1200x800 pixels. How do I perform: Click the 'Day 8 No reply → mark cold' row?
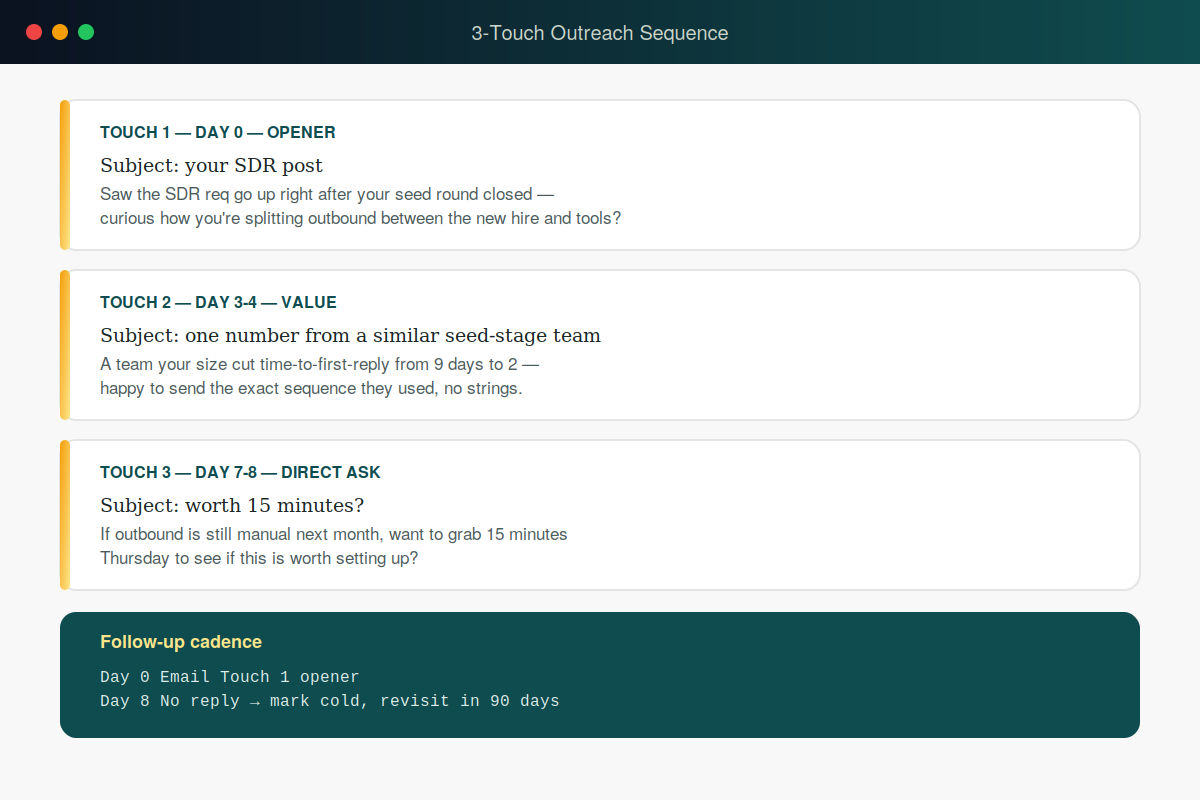[330, 701]
